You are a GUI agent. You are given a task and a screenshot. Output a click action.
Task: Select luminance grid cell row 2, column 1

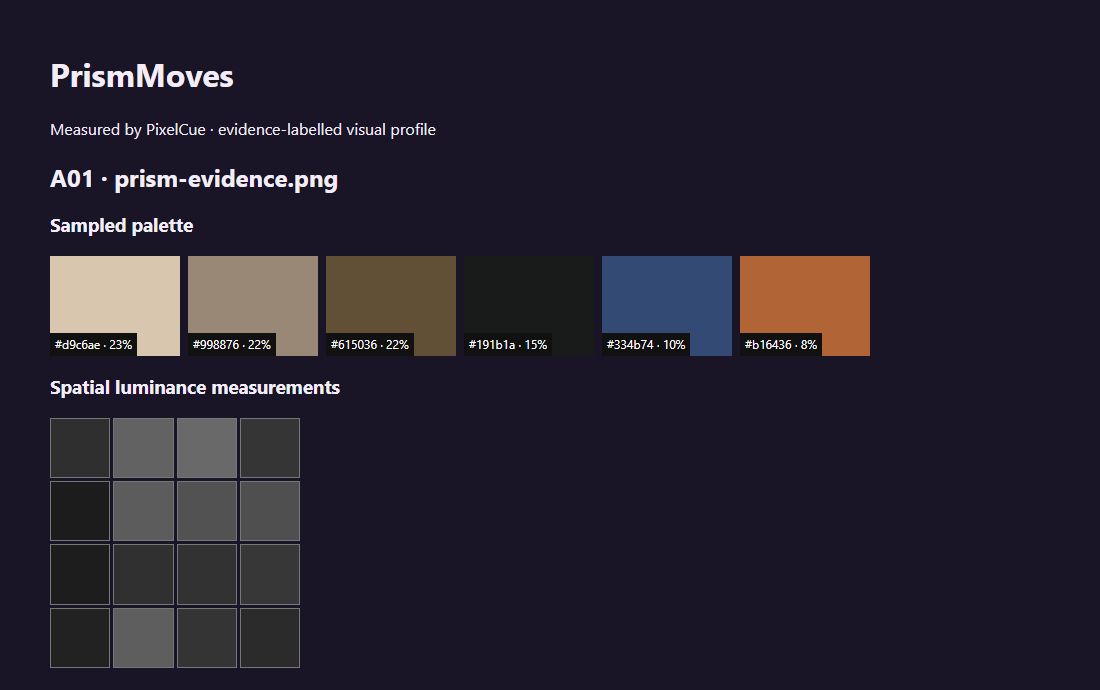point(80,511)
